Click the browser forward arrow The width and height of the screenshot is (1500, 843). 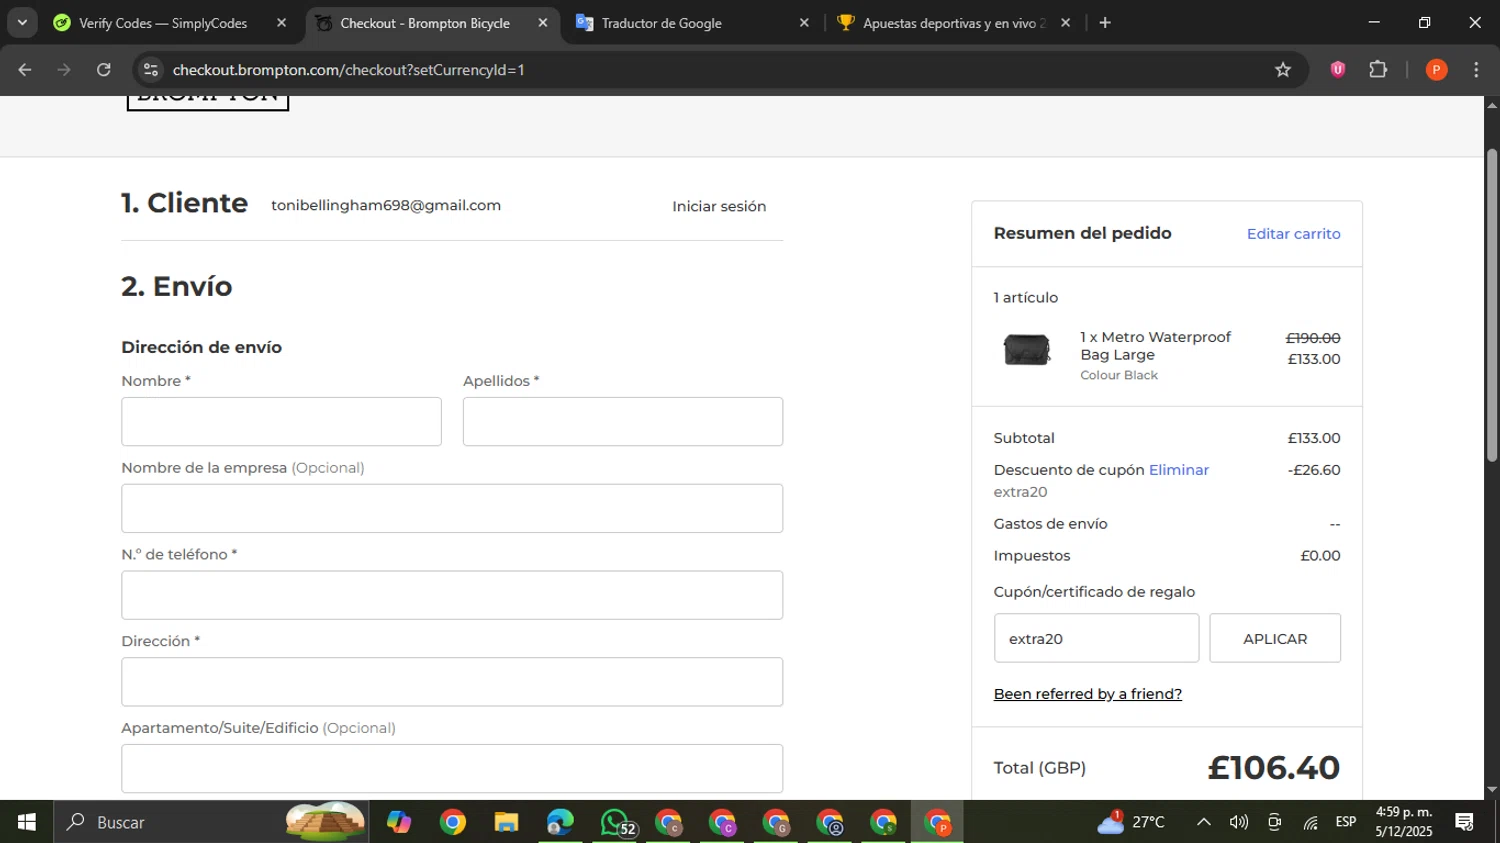[64, 70]
